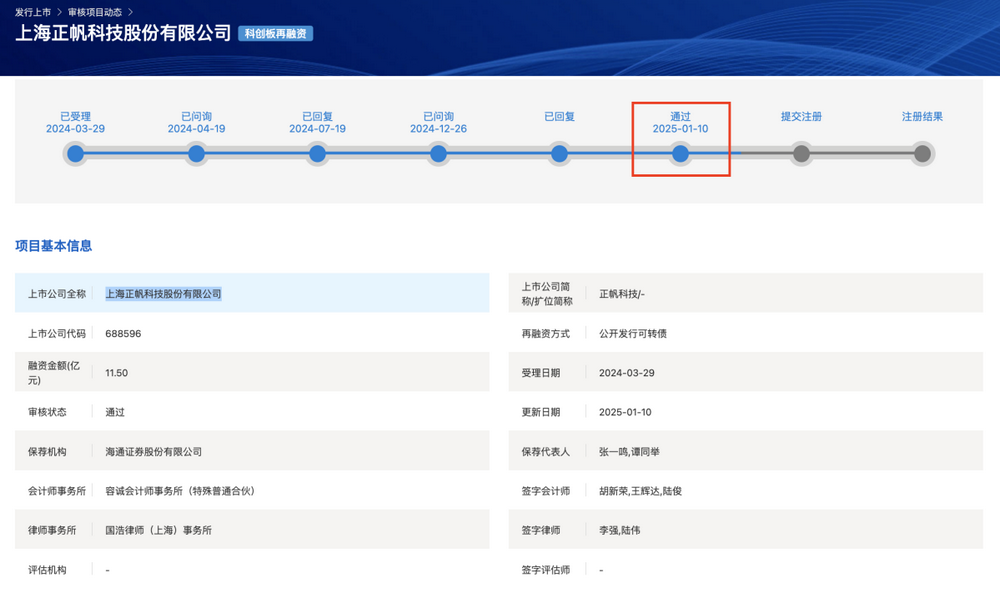Click the 已问询 2024-04-19 timeline dot
Screen dimensions: 1000x601
[x=196, y=154]
